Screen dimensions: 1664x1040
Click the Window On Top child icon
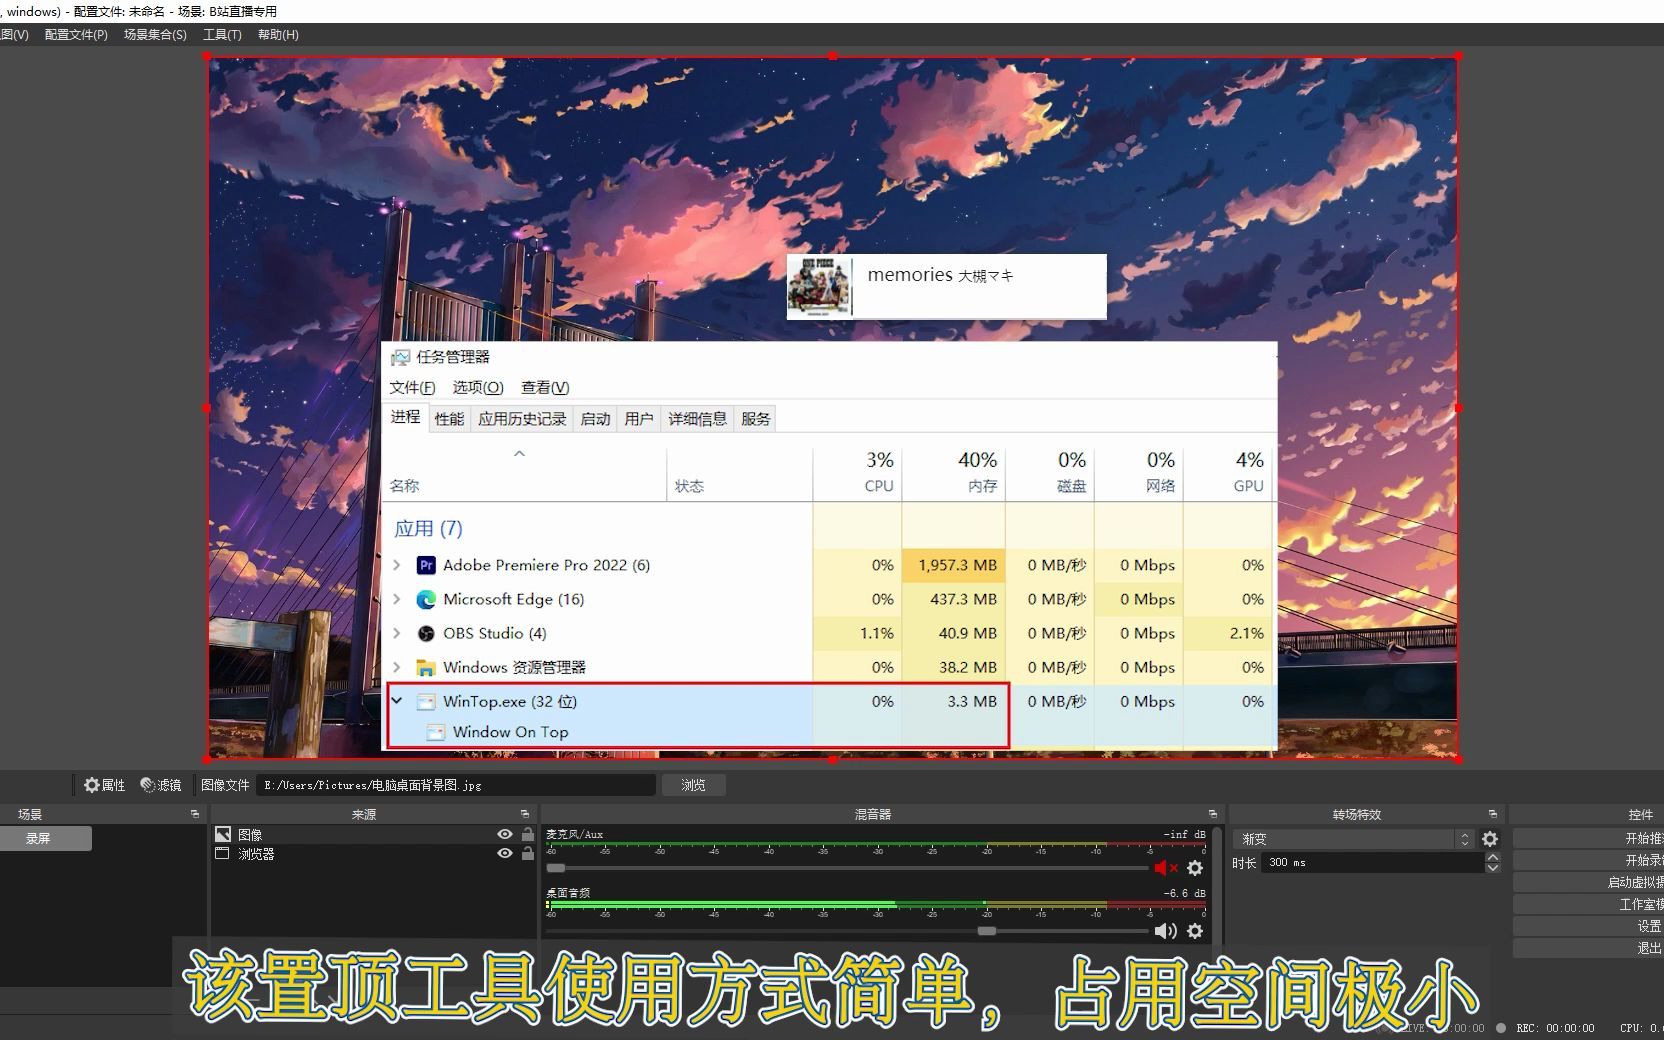tap(436, 732)
